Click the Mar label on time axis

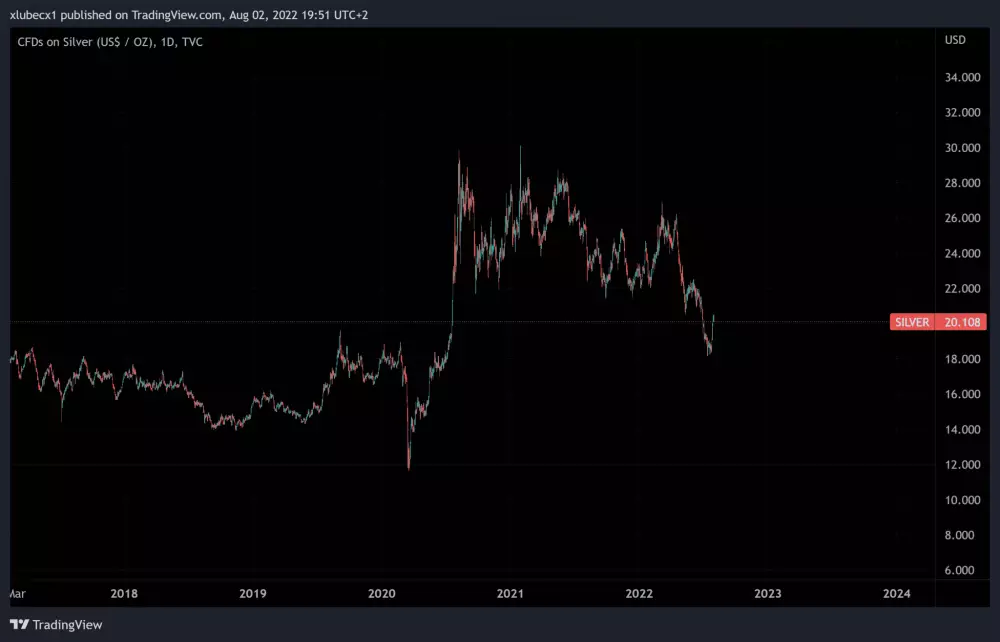(17, 594)
